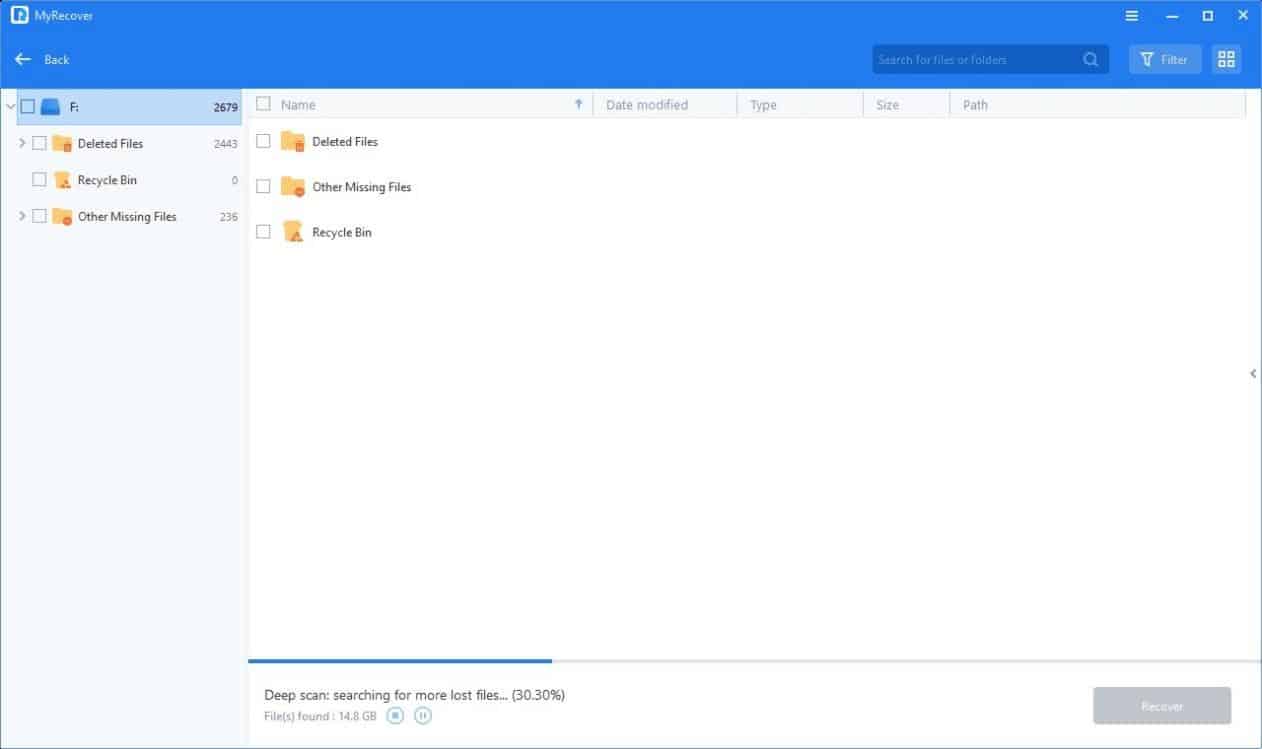
Task: Click Recycle Bin icon in file list
Action: coord(292,231)
